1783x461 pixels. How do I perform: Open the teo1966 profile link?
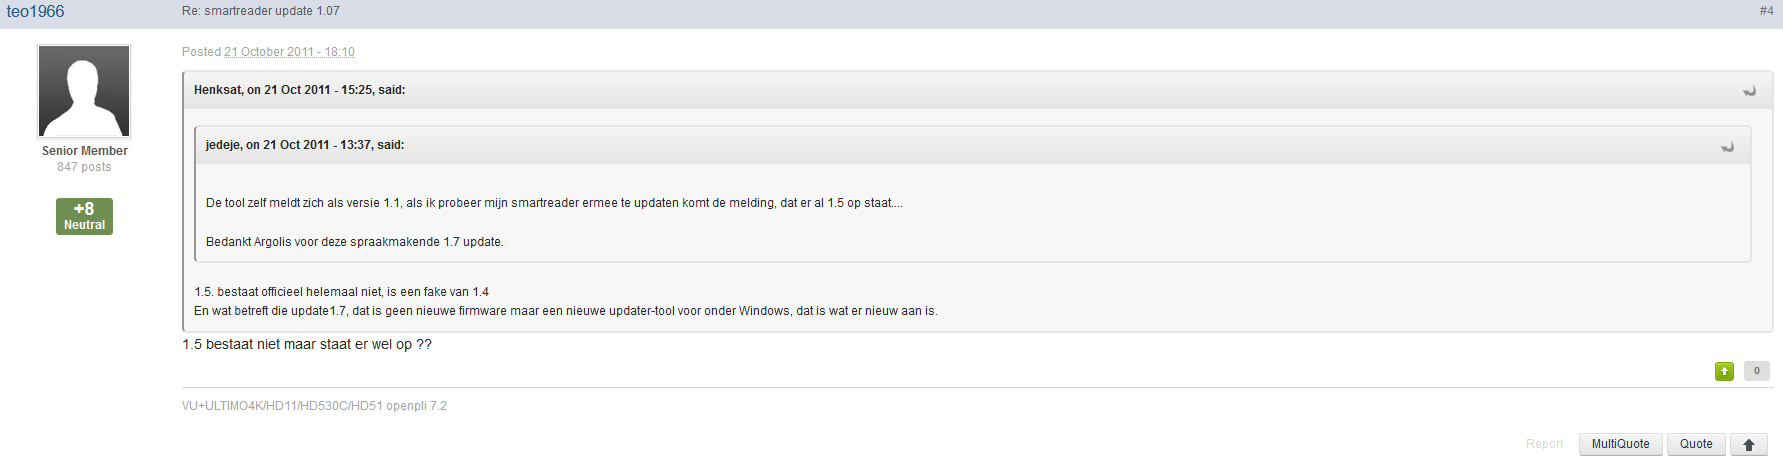(x=35, y=12)
